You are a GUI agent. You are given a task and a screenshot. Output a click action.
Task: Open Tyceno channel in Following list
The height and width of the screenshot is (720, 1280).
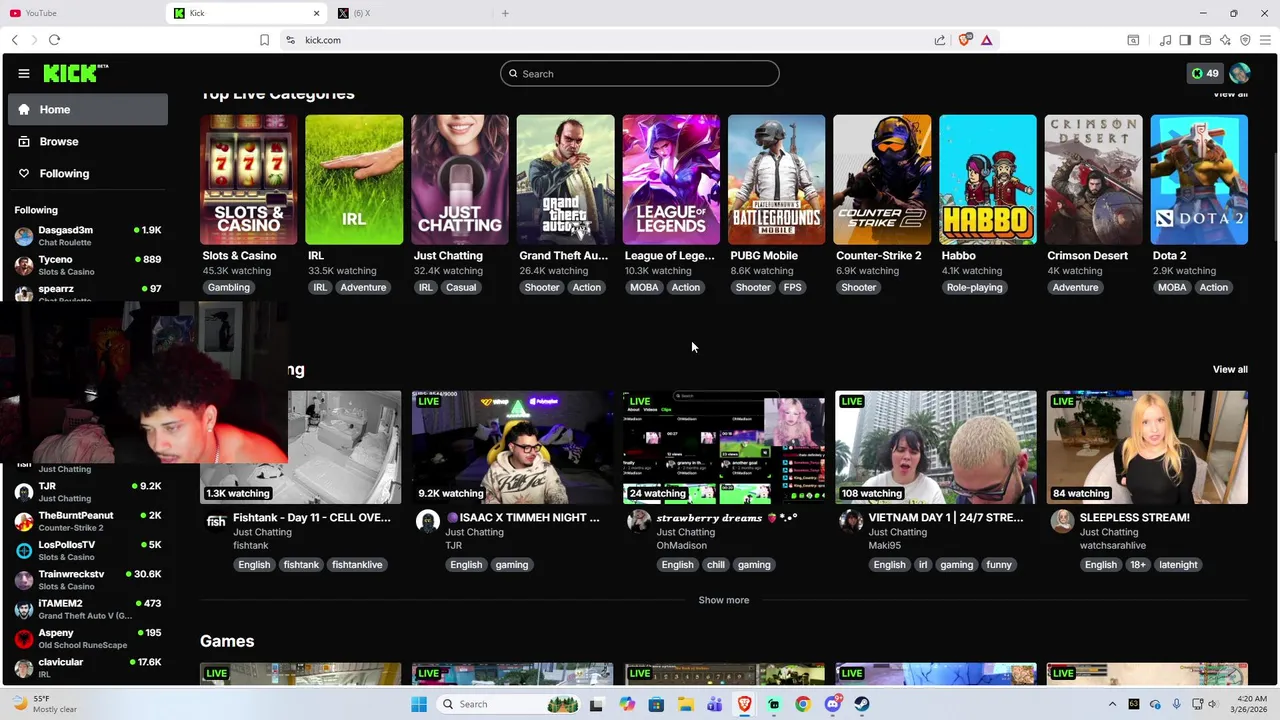click(88, 265)
